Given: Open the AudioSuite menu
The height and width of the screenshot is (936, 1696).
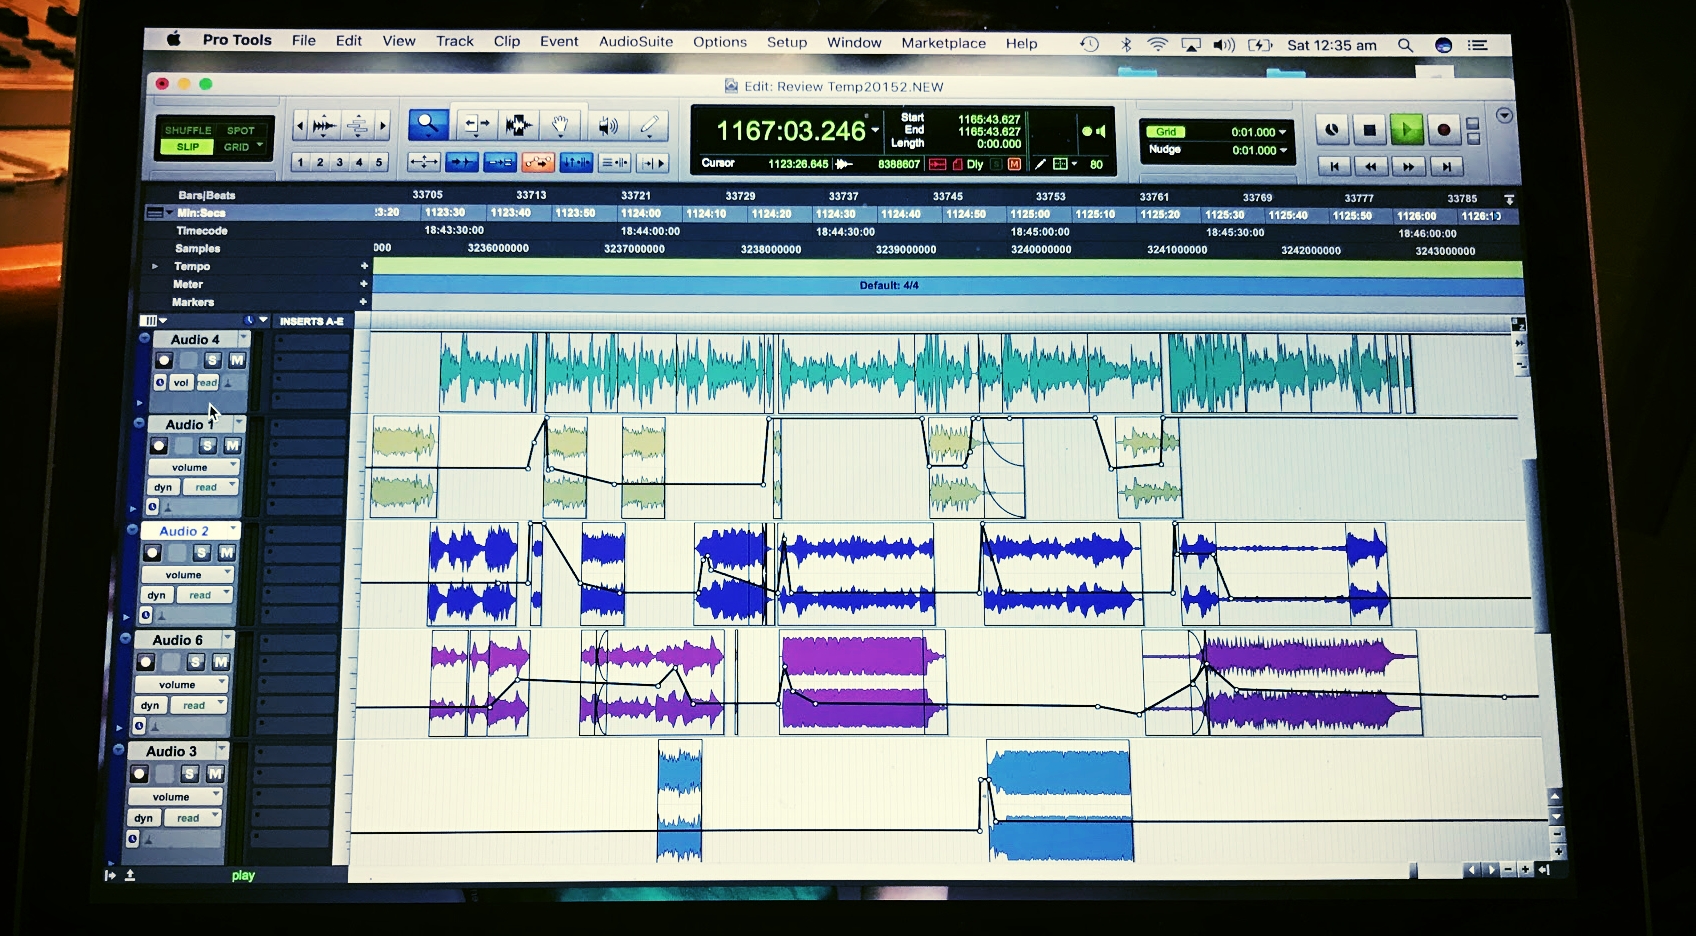Looking at the screenshot, I should click(x=636, y=41).
